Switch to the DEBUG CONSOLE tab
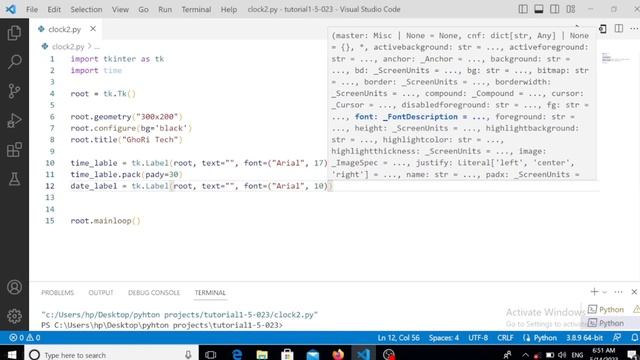This screenshot has width=640, height=360. 154,293
